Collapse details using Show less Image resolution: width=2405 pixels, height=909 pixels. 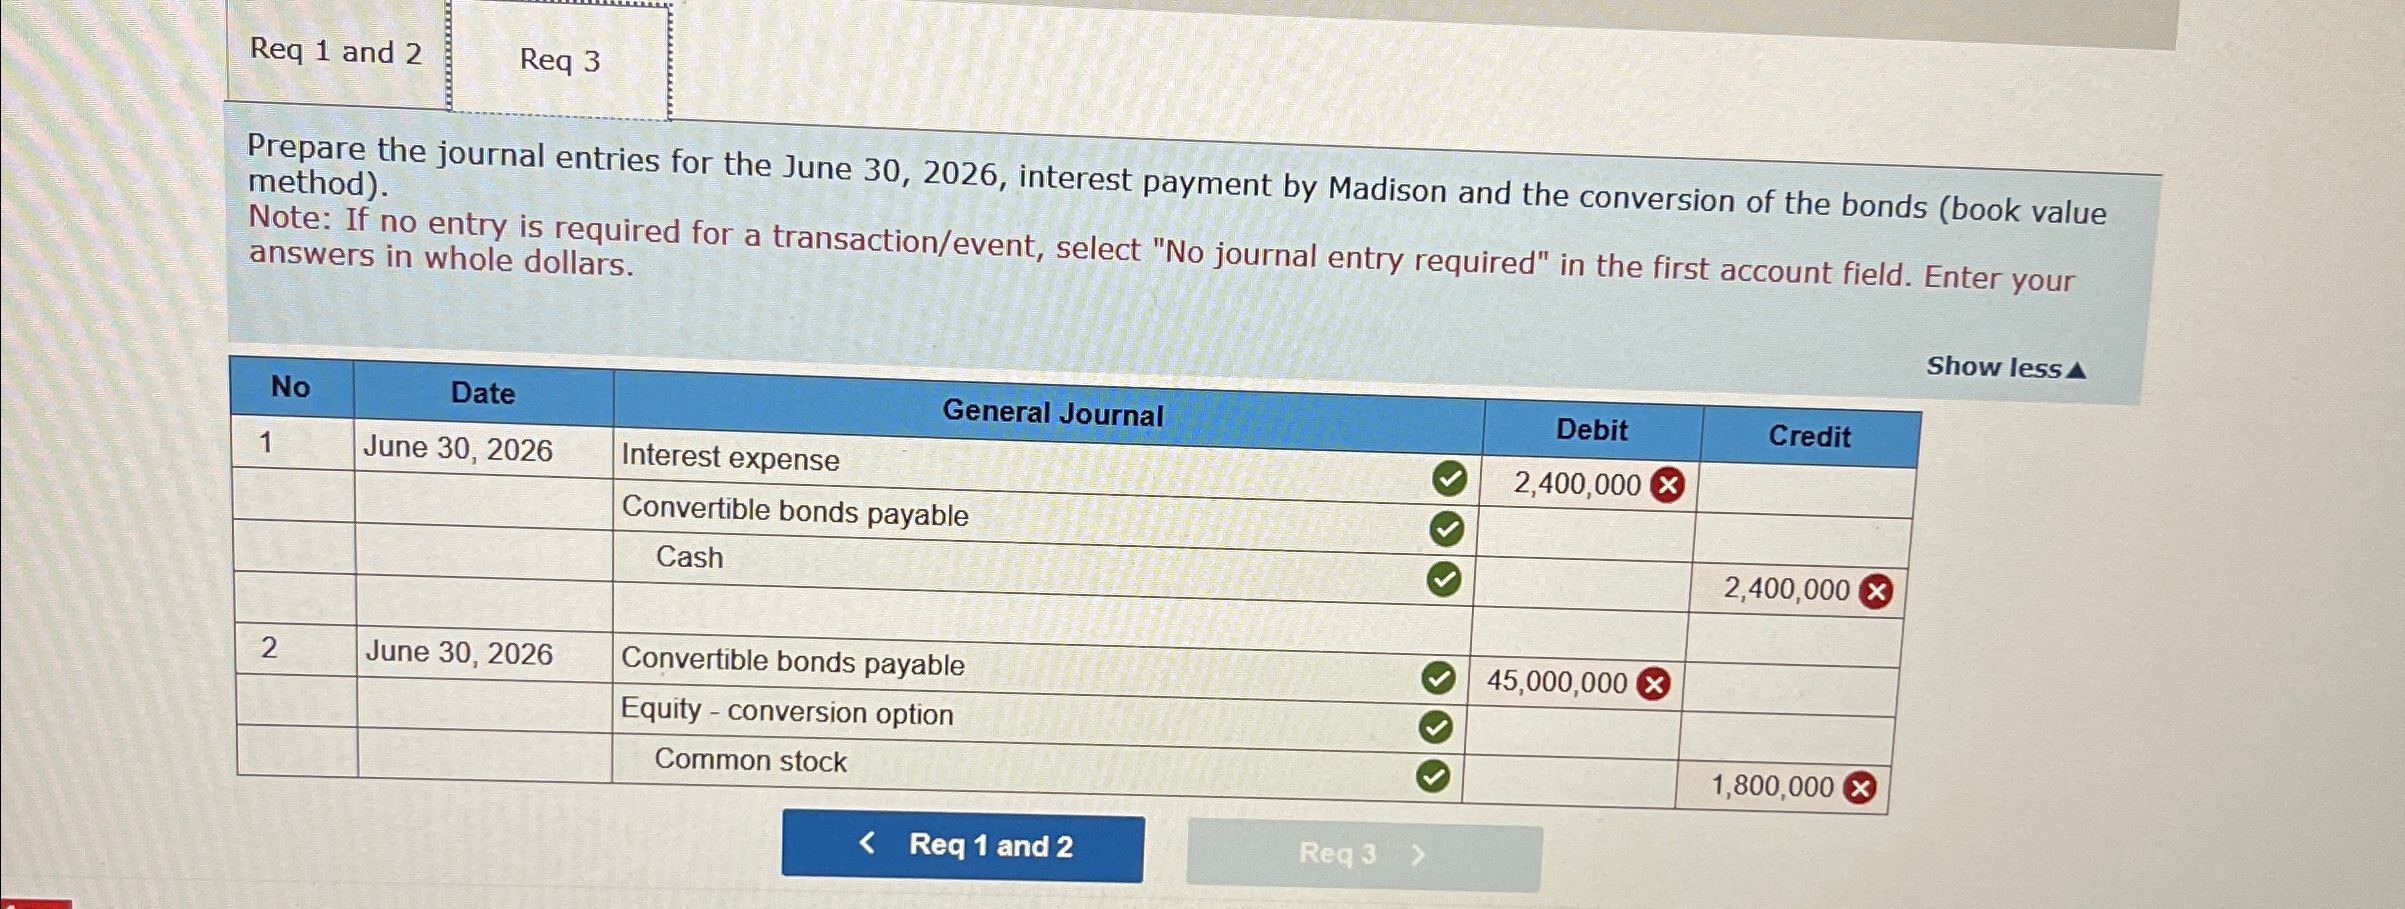point(2002,367)
